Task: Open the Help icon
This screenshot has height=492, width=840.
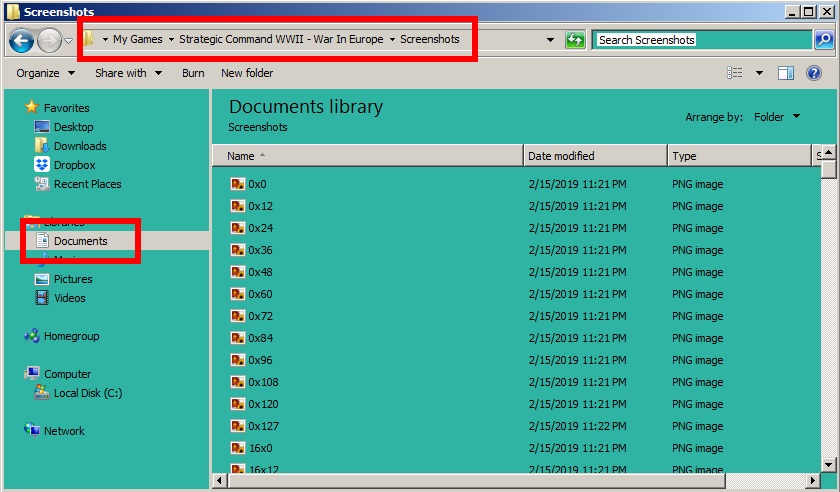Action: tap(814, 73)
